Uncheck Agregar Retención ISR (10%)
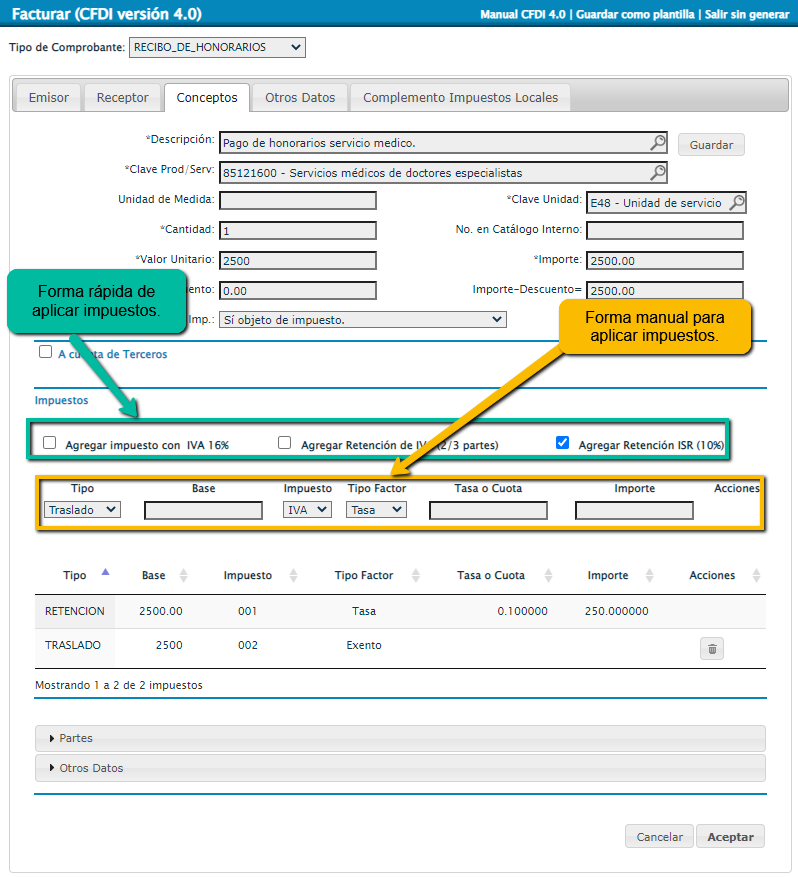Image resolution: width=798 pixels, height=877 pixels. coord(563,443)
